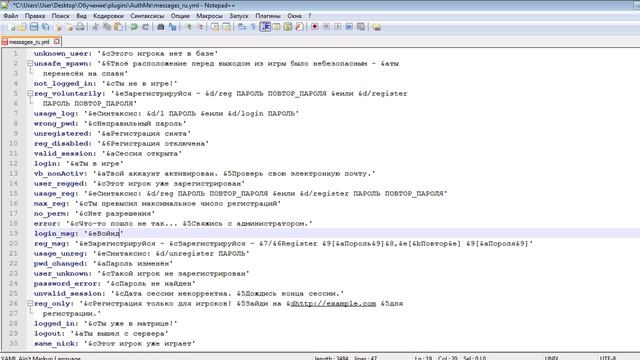Open the Поиск menu
Viewport: 640px width, 360px height.
[60, 16]
